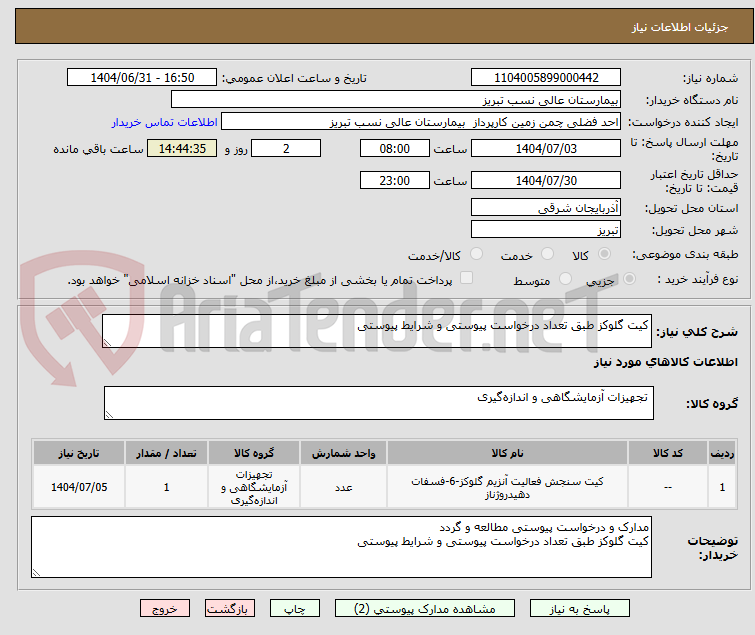Click the table cell date 1404/07/05

(x=79, y=487)
